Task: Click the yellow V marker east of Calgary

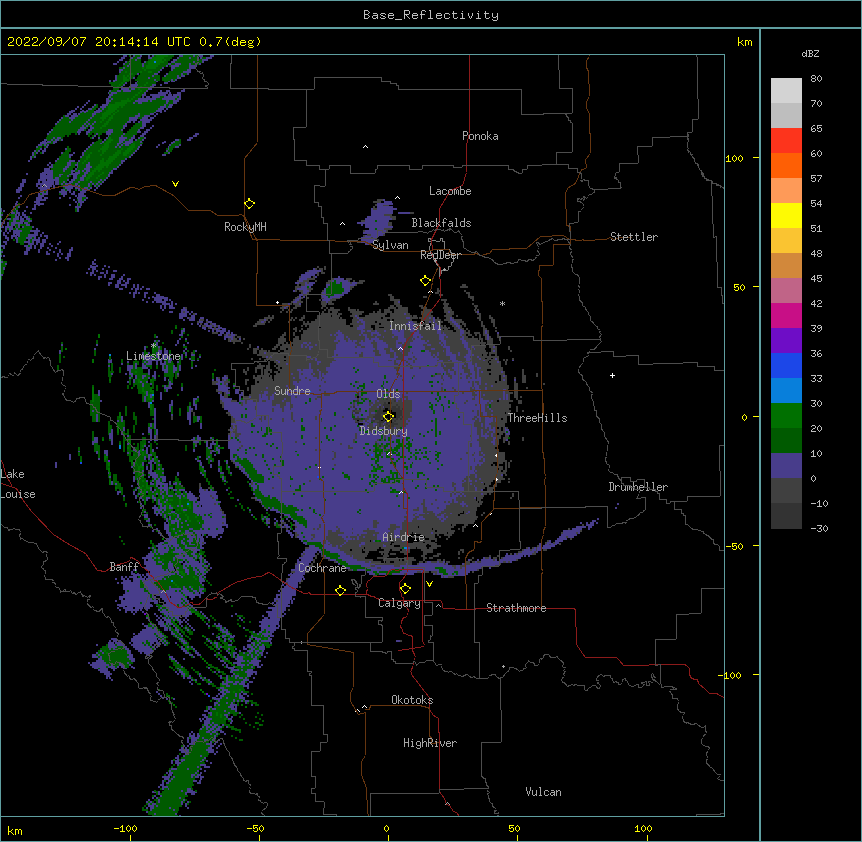Action: pos(429,584)
